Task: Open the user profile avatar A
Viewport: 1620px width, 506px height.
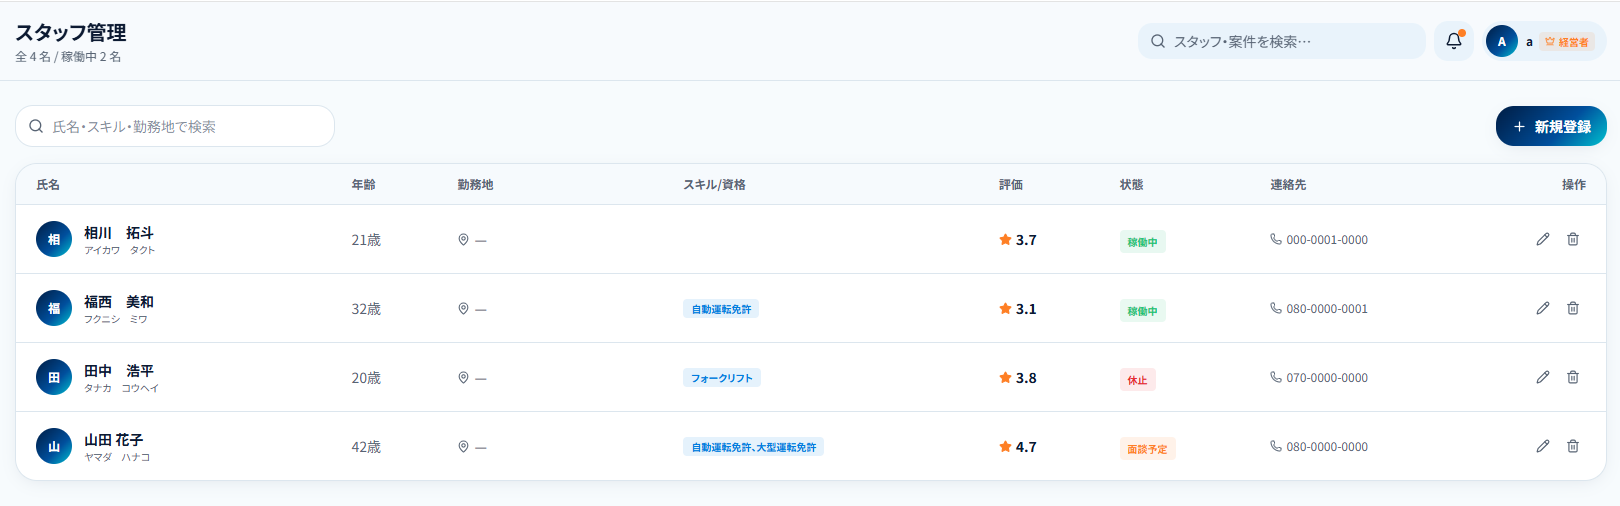Action: tap(1501, 41)
